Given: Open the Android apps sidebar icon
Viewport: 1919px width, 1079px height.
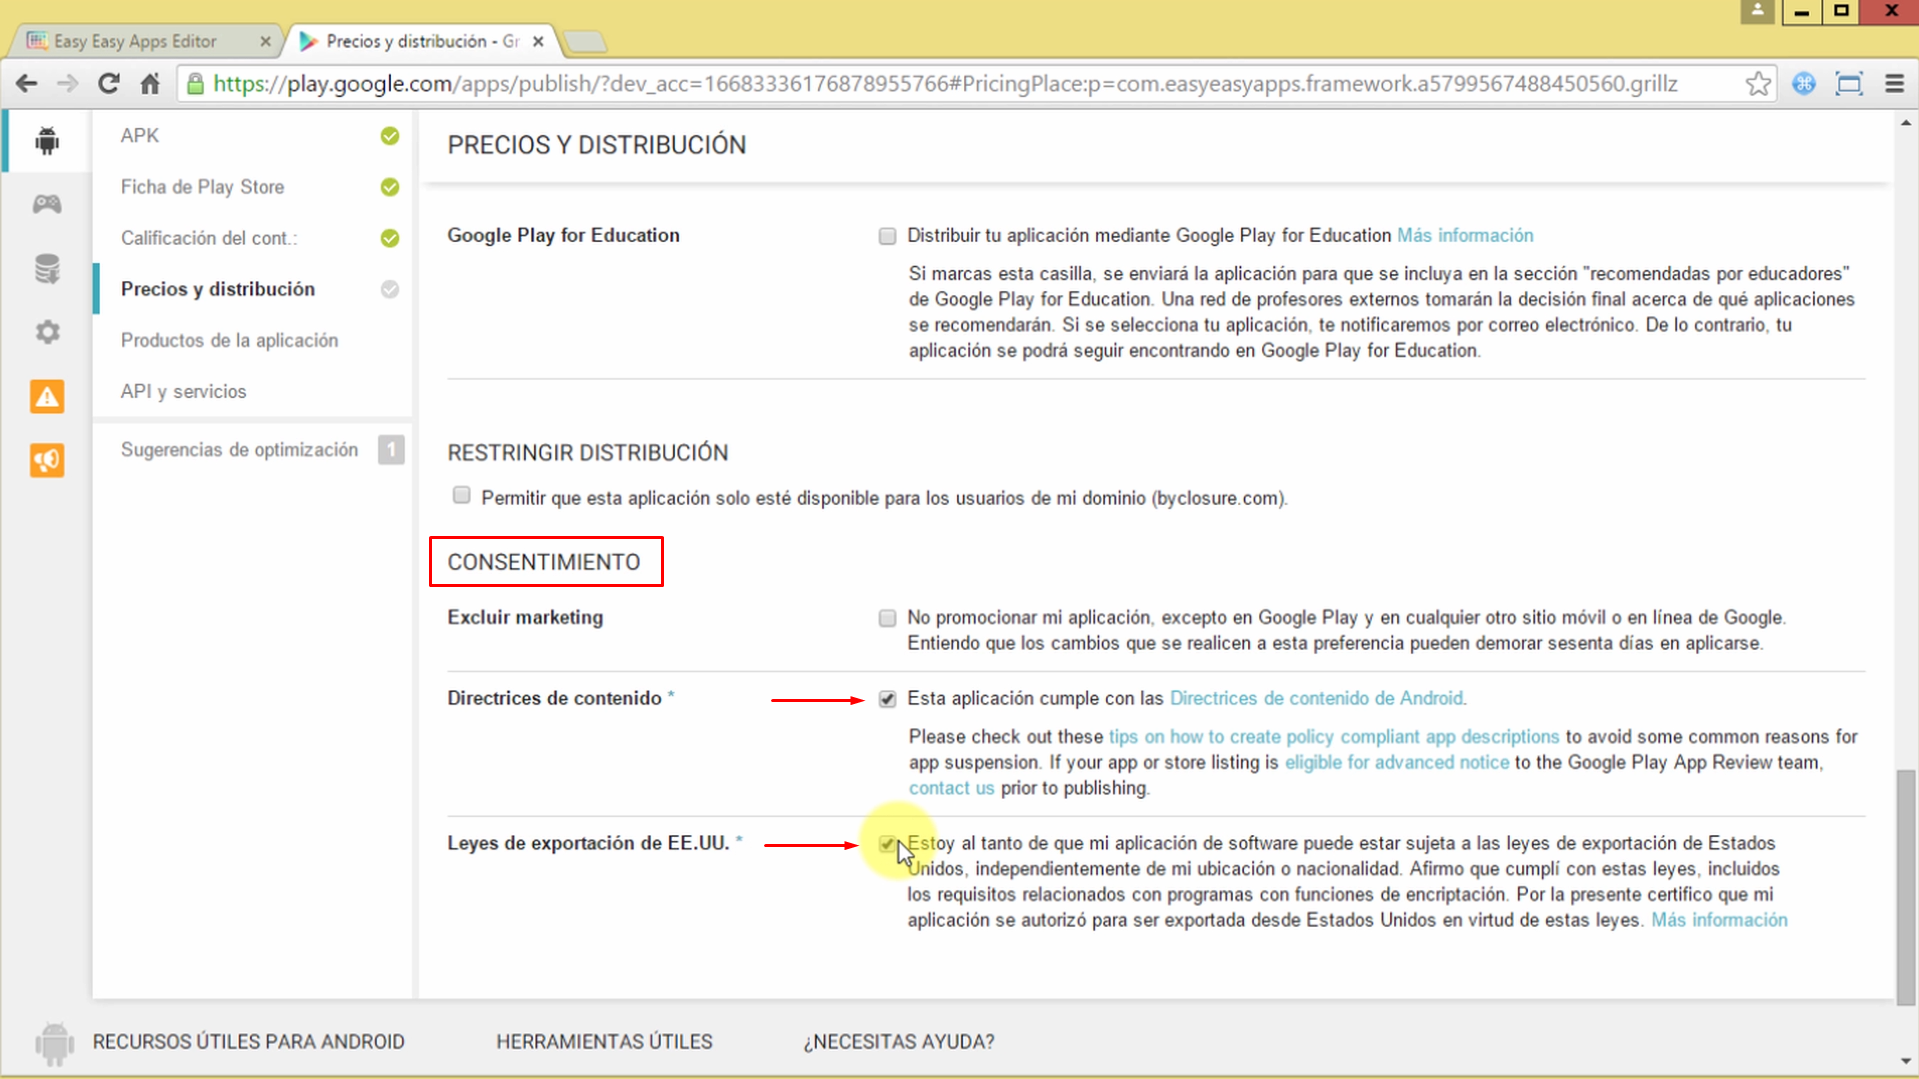Looking at the screenshot, I should tap(47, 141).
